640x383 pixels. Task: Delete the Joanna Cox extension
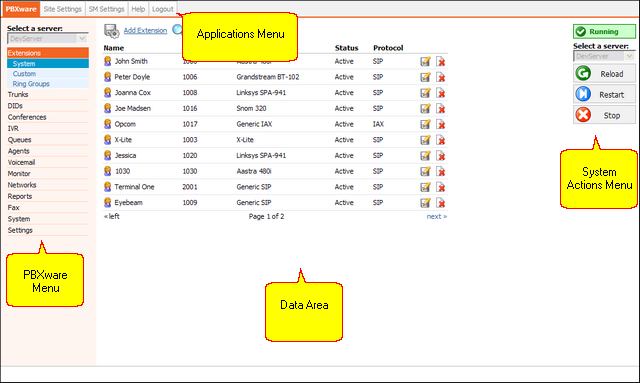tap(440, 93)
